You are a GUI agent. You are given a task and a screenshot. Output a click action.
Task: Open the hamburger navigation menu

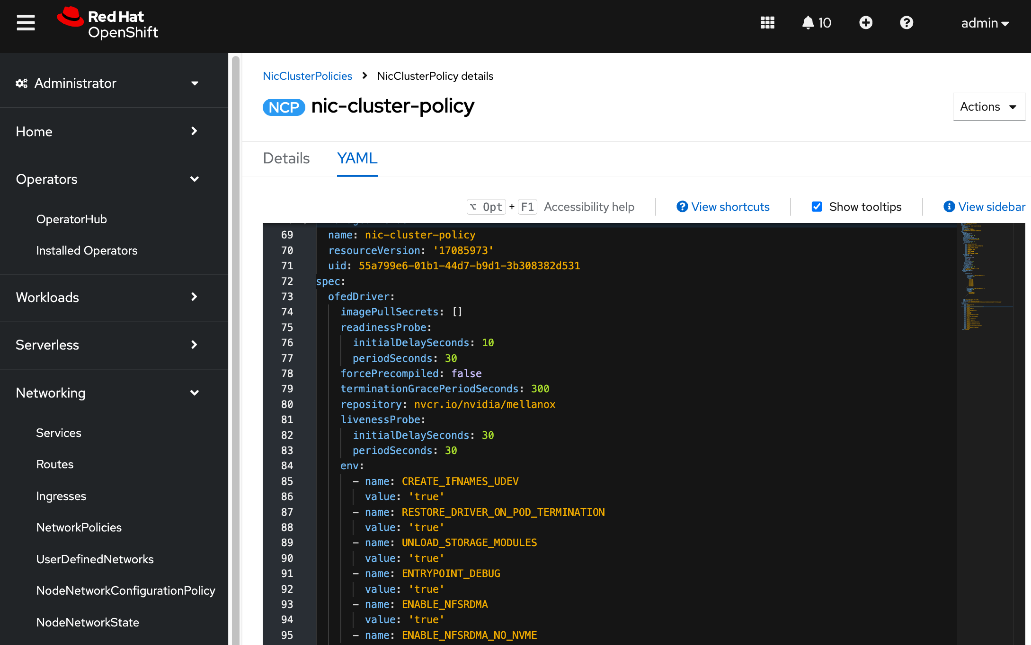coord(26,23)
